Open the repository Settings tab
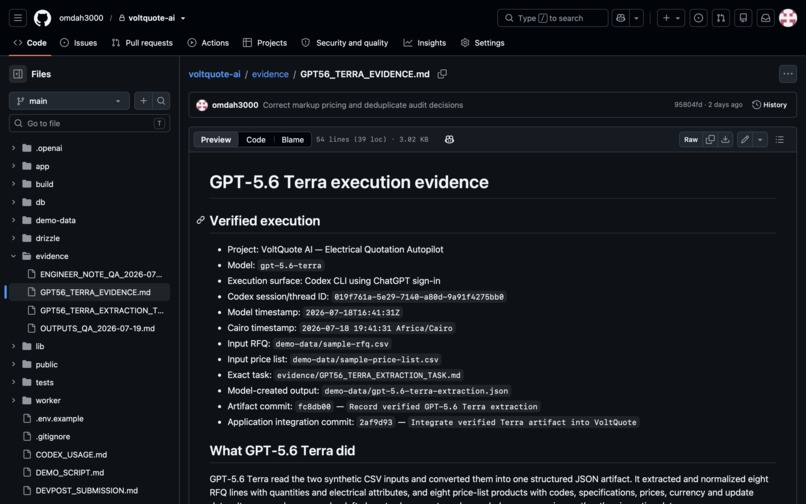Image resolution: width=806 pixels, height=504 pixels. click(x=482, y=43)
